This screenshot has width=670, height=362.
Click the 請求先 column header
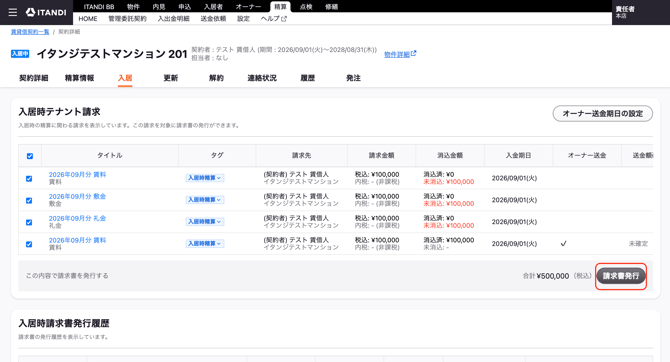coord(302,156)
